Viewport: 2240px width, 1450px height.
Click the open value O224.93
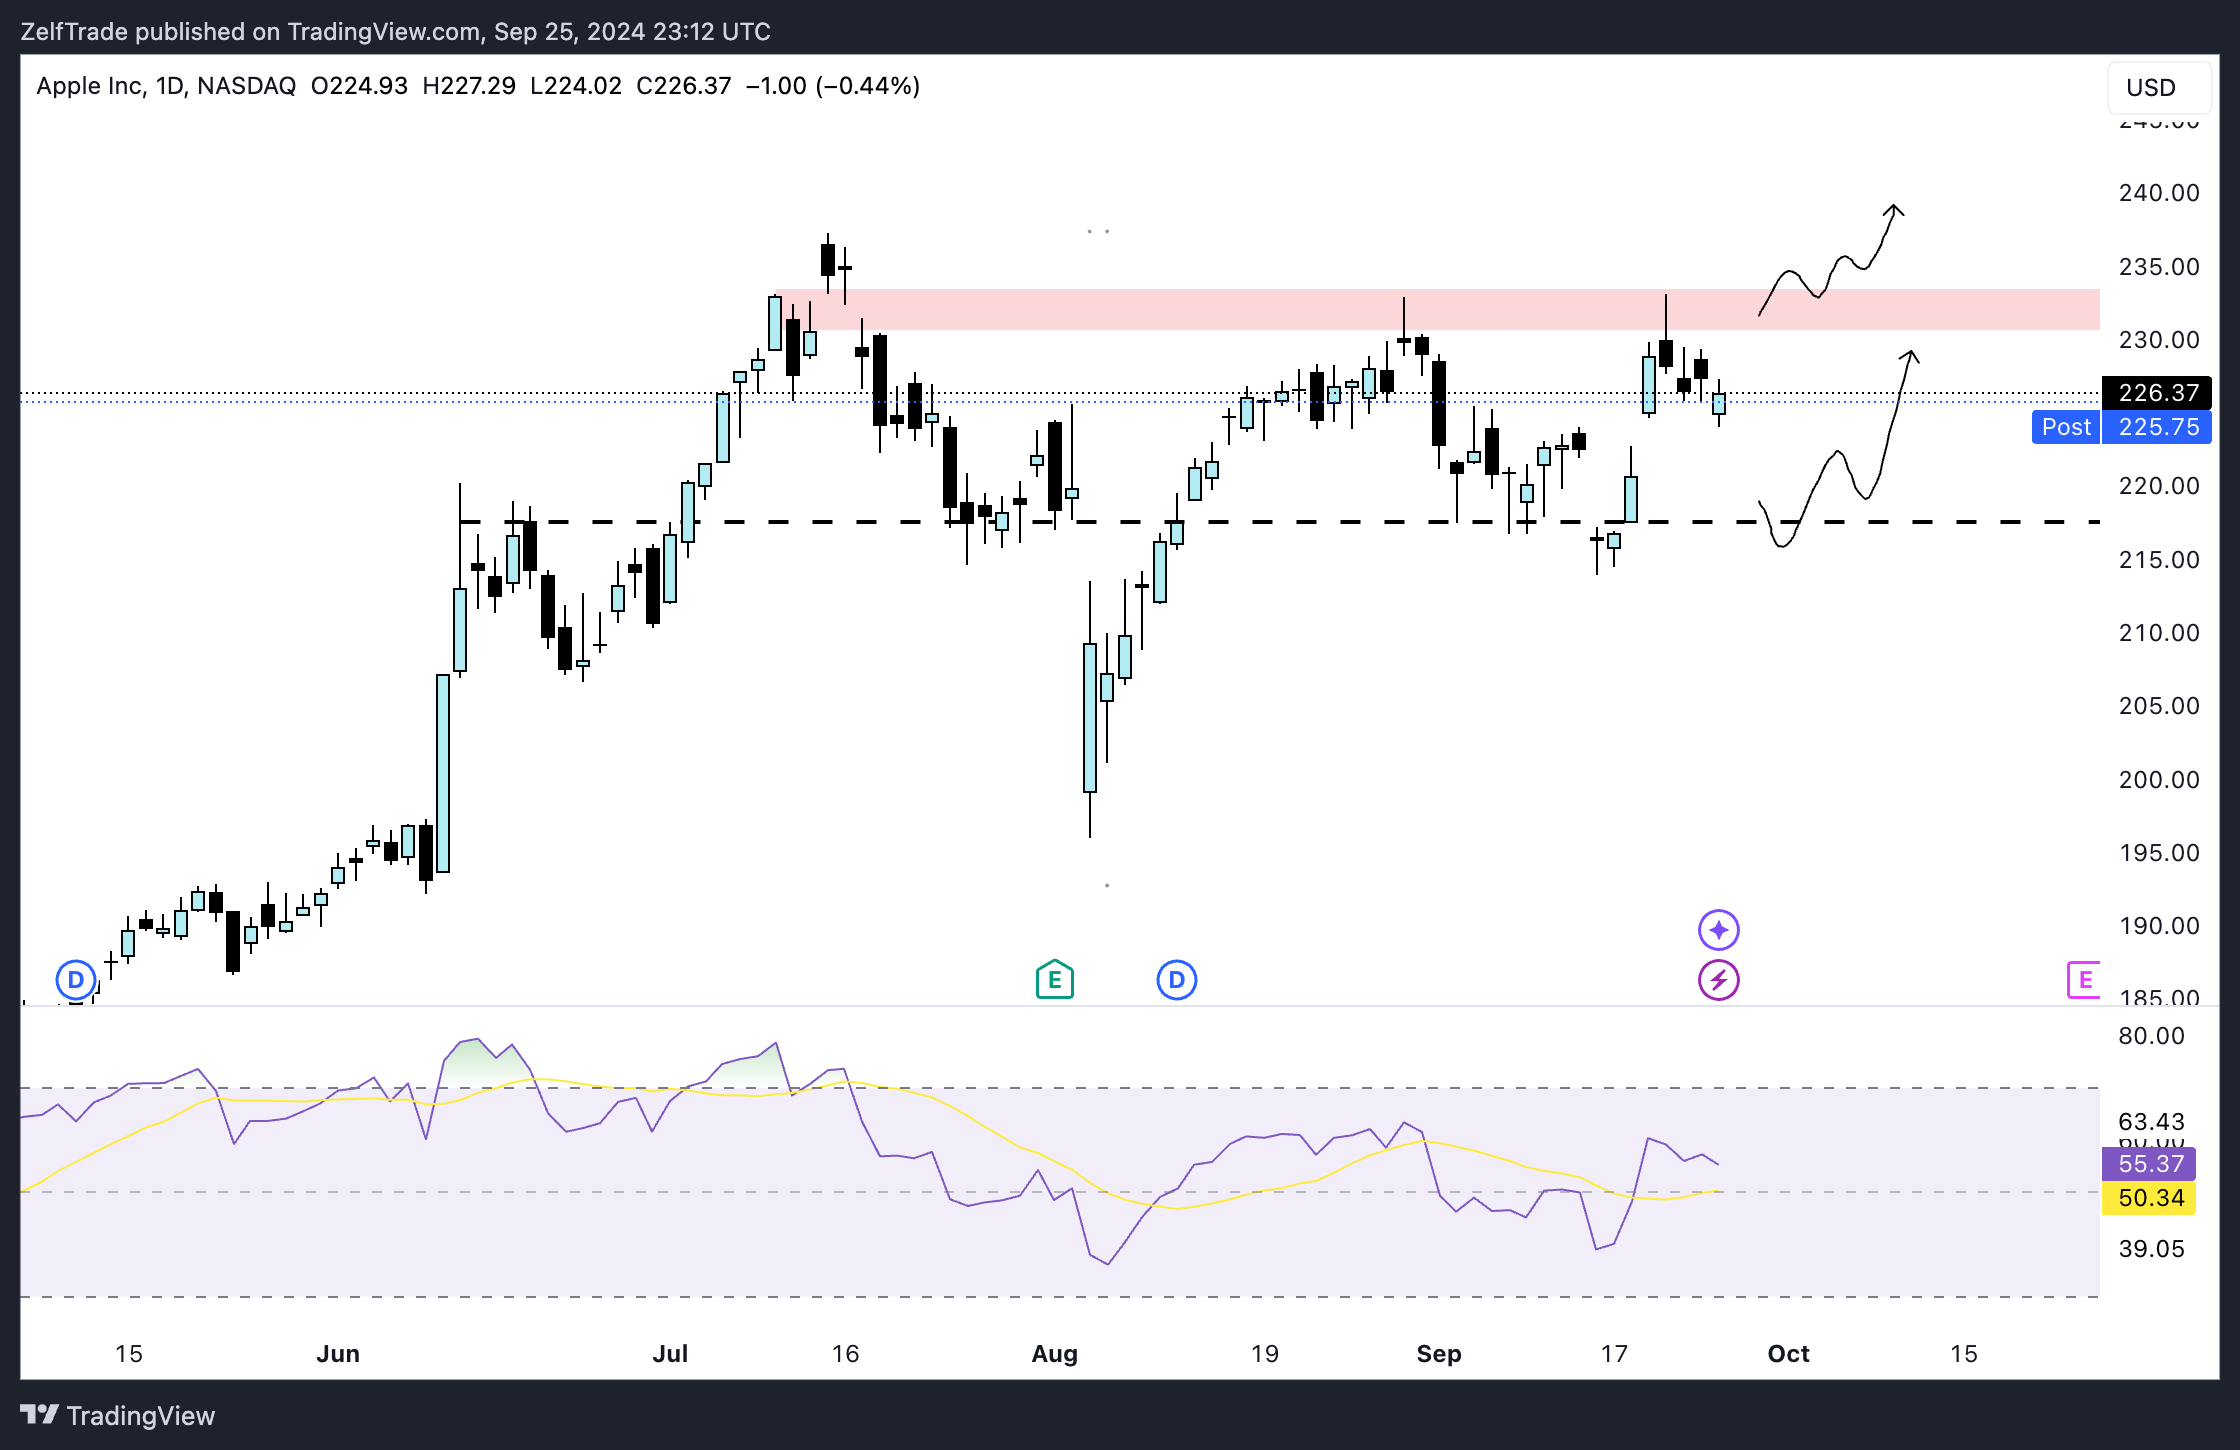[359, 86]
